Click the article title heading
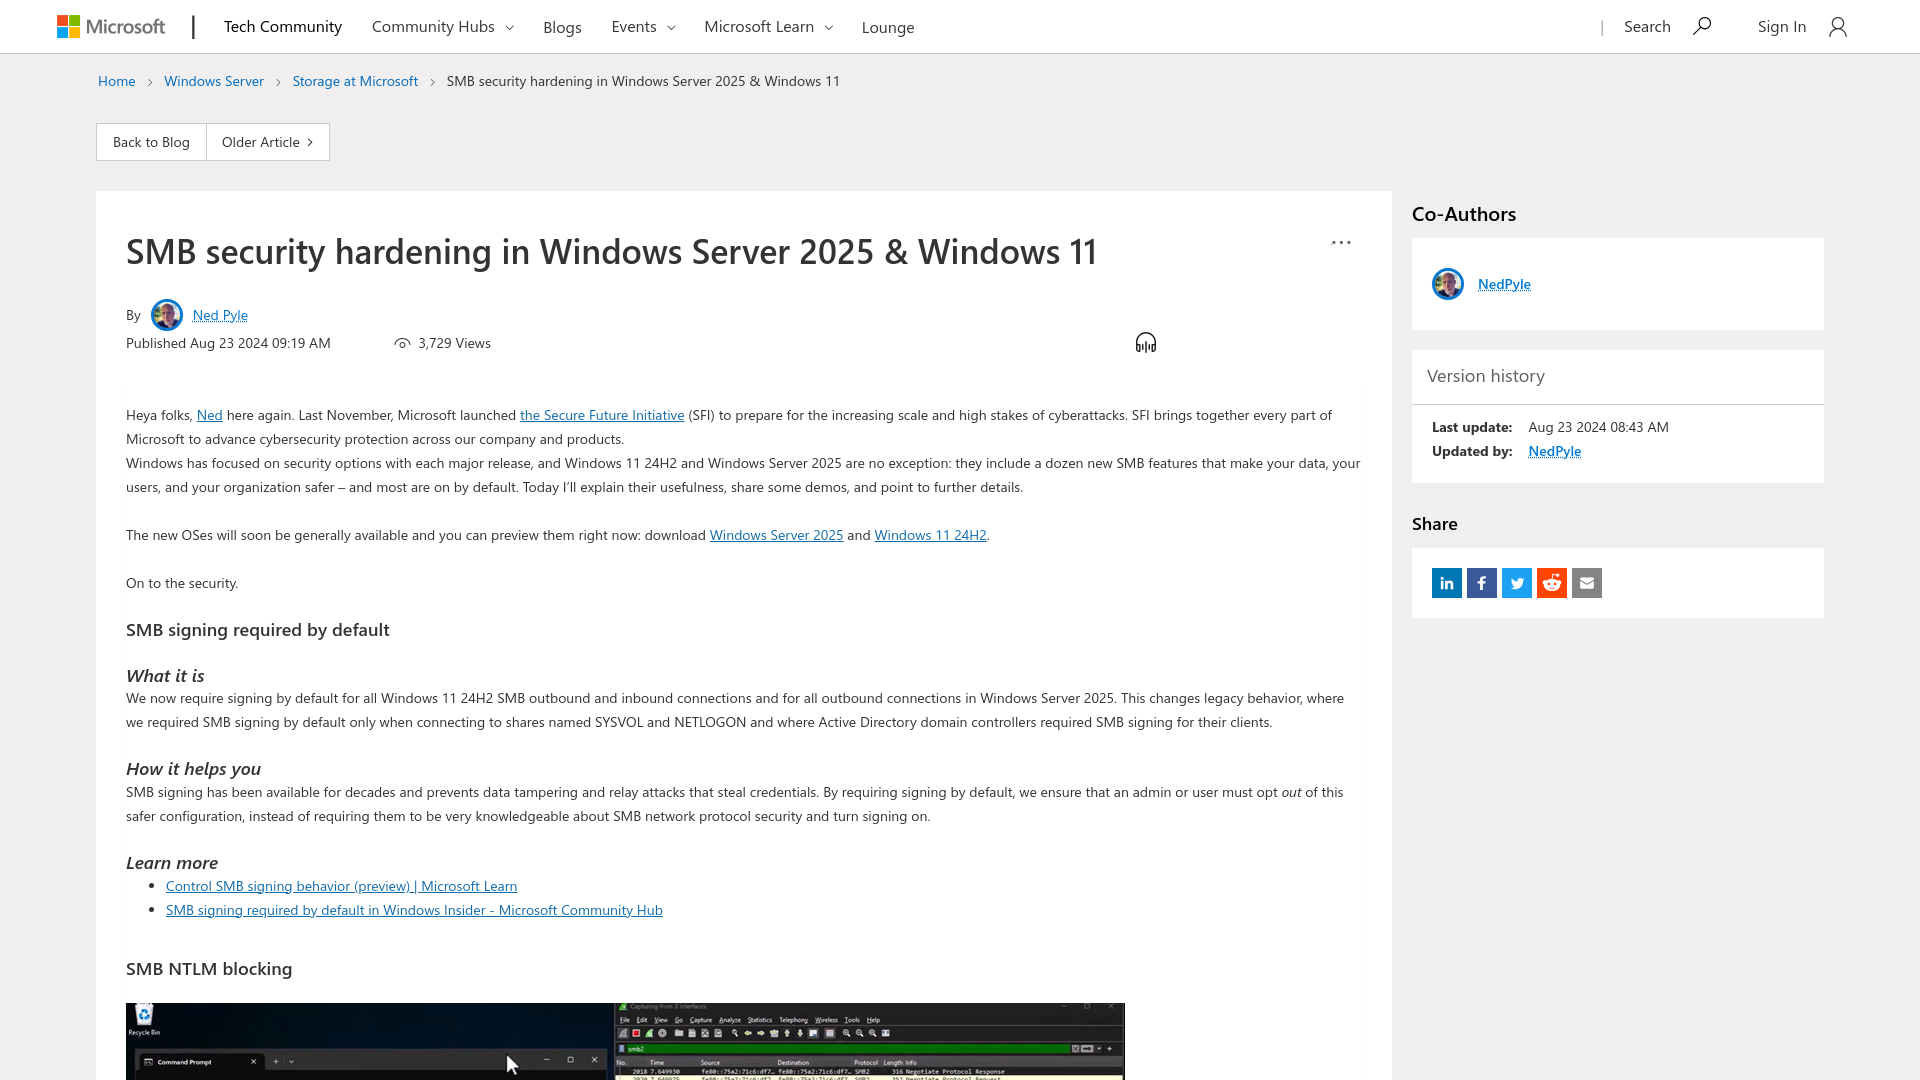Screen dimensions: 1920x1080 (612, 252)
